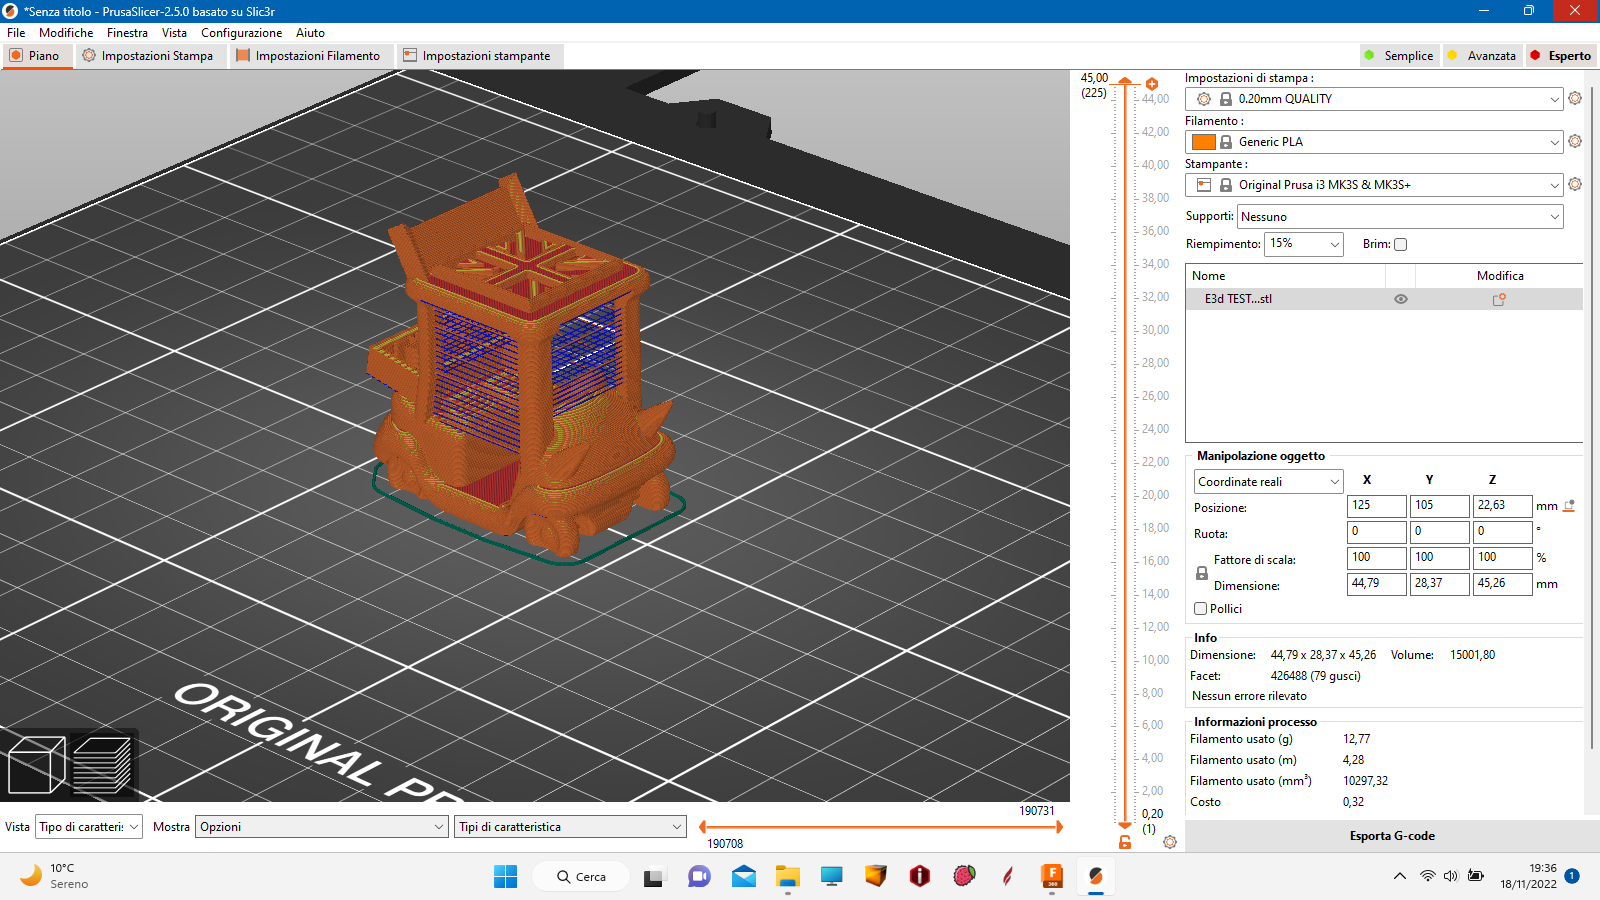The image size is (1600, 900).
Task: Open the Supporti dropdown
Action: (x=1399, y=217)
